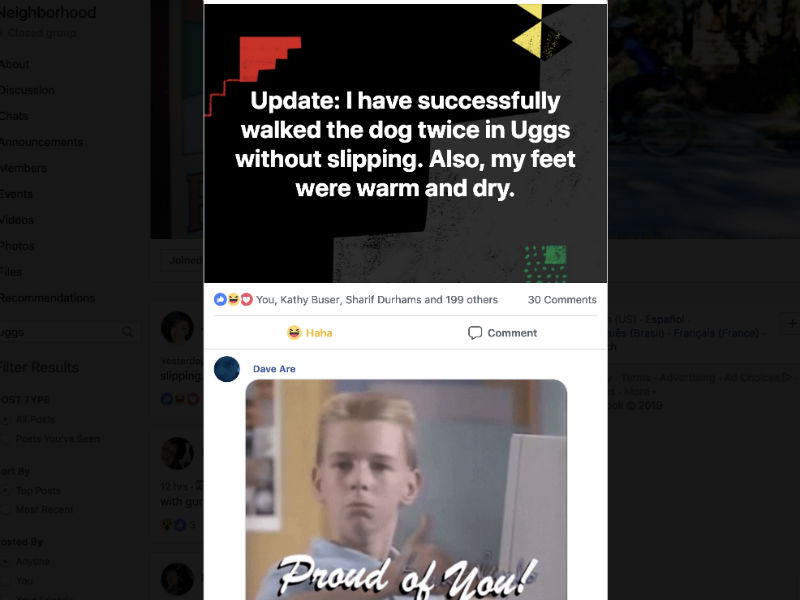The width and height of the screenshot is (800, 600).
Task: Click the Haha emoji in the reactions summary
Action: (x=233, y=299)
